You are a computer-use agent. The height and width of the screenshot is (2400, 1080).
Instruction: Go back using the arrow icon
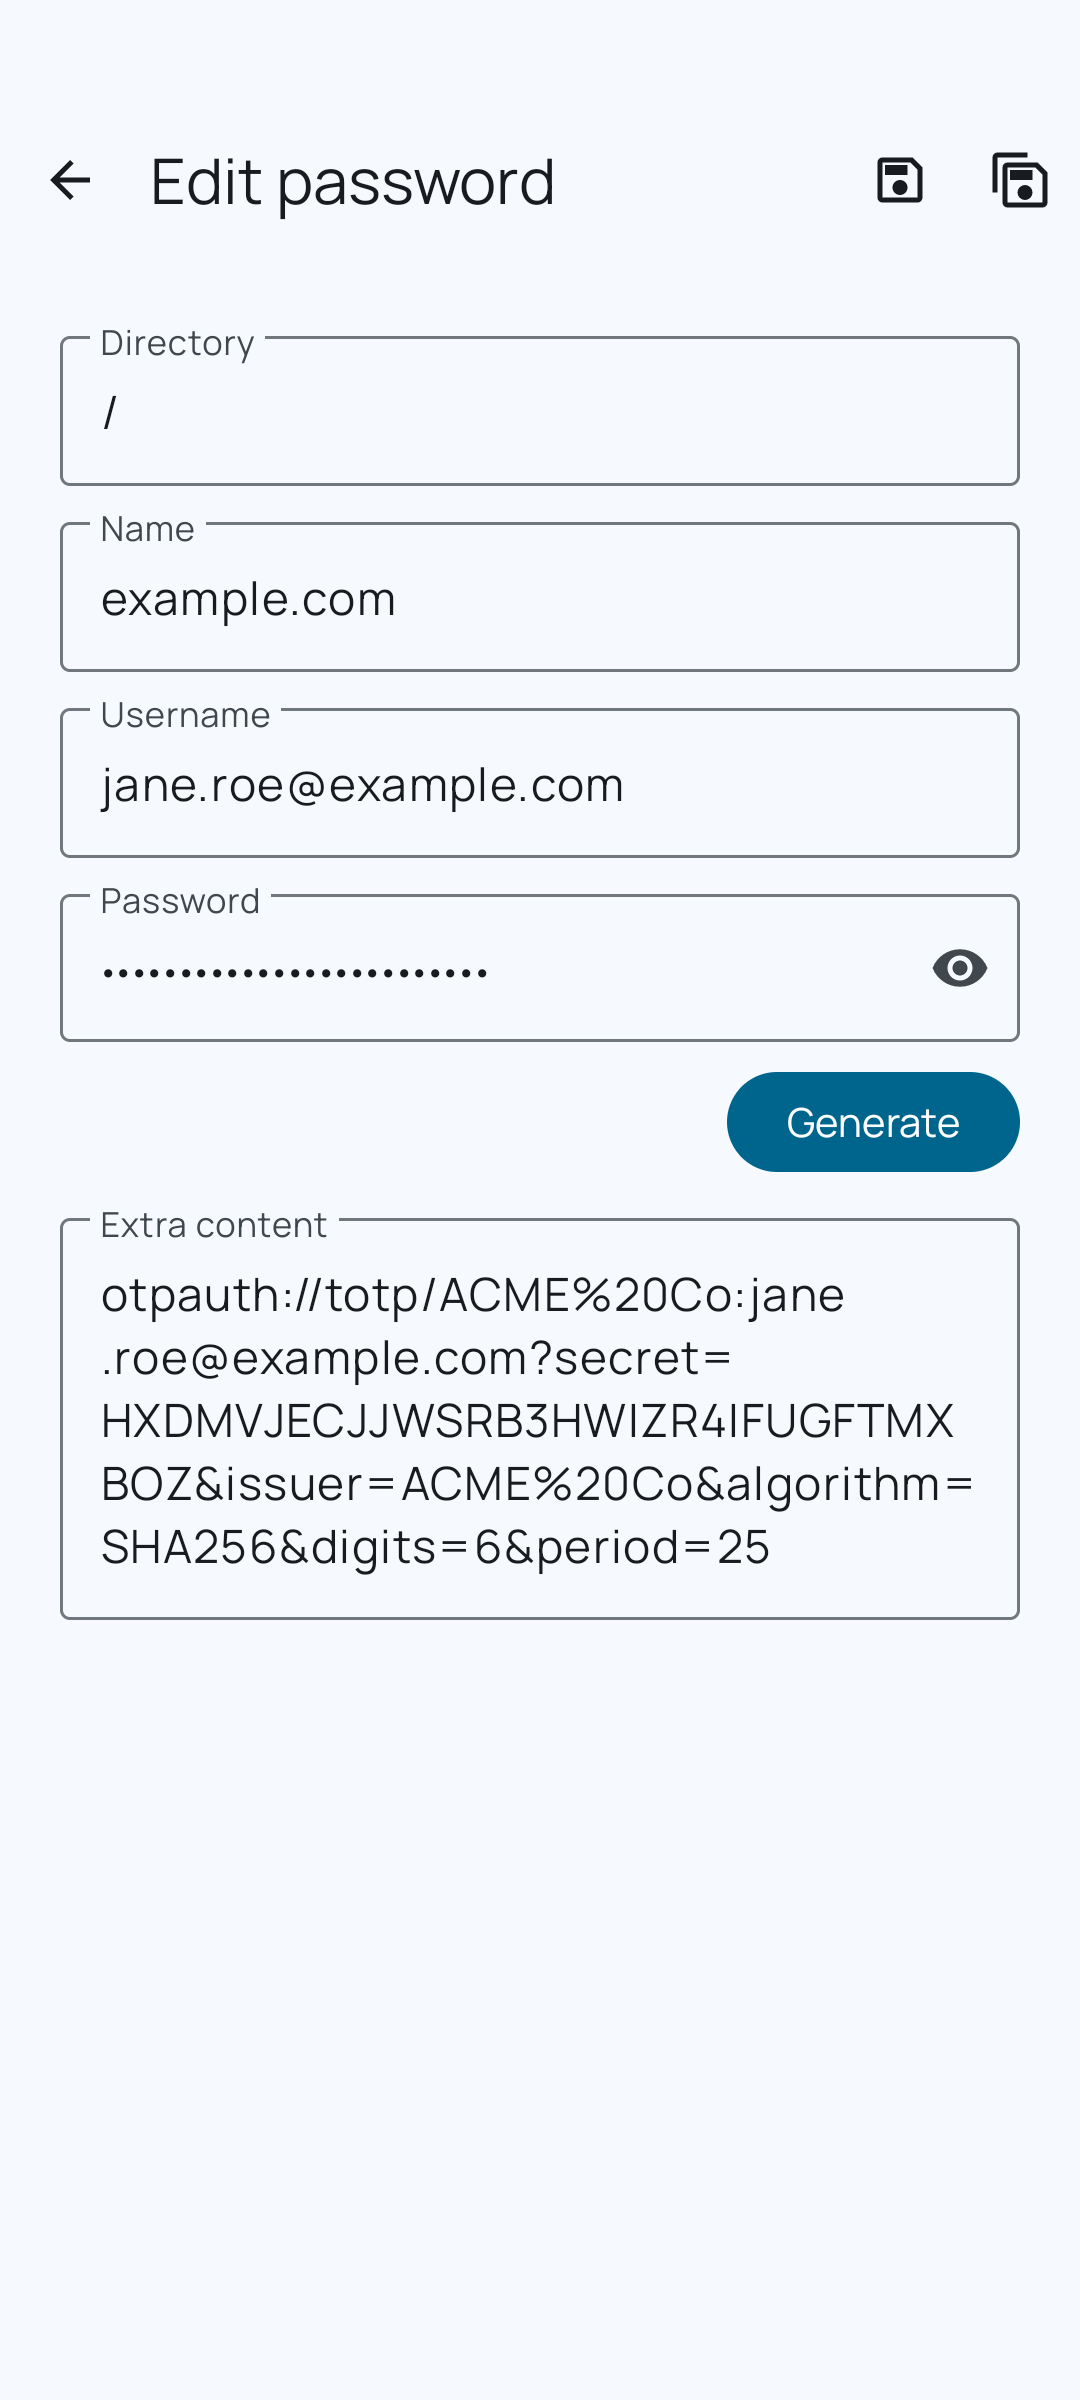[70, 181]
